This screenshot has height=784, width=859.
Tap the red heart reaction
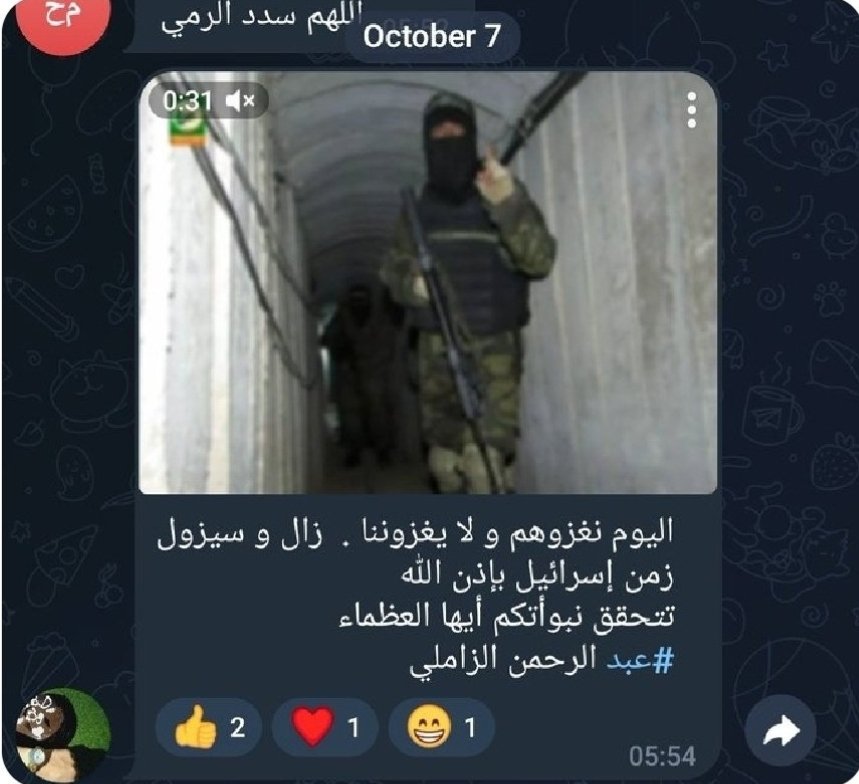click(x=325, y=727)
